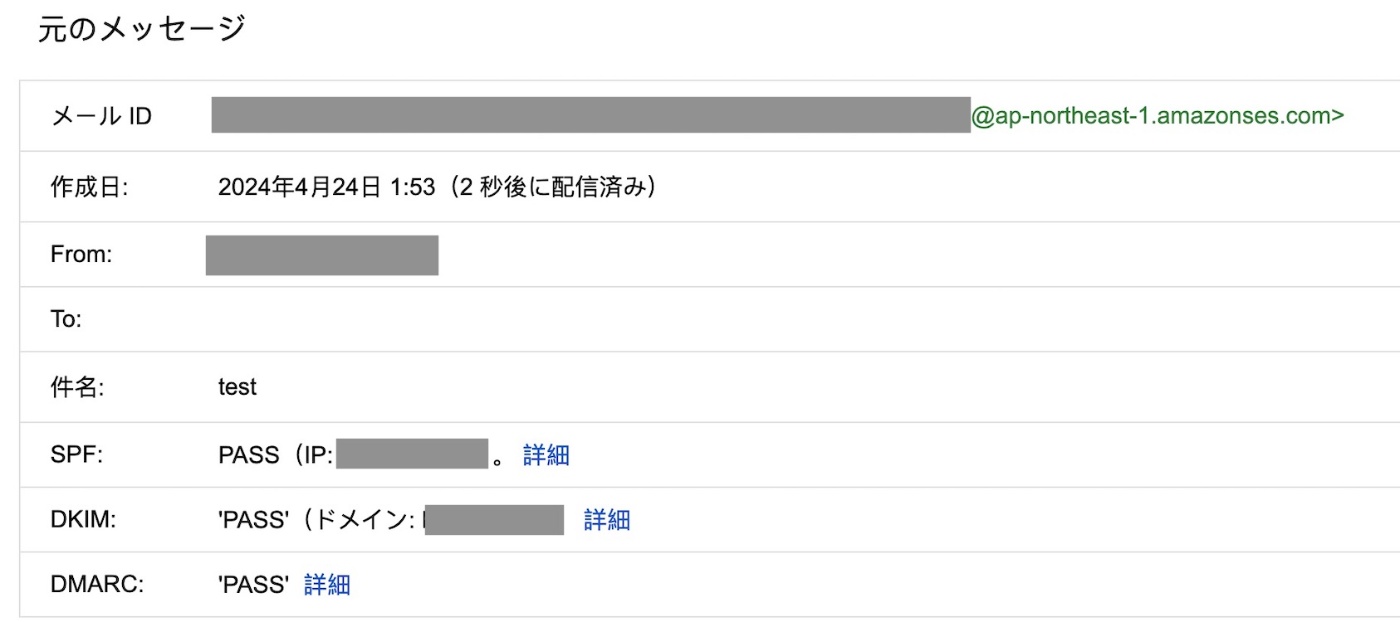The height and width of the screenshot is (622, 1400).
Task: Click the redacted SPF IP address
Action: tap(411, 456)
